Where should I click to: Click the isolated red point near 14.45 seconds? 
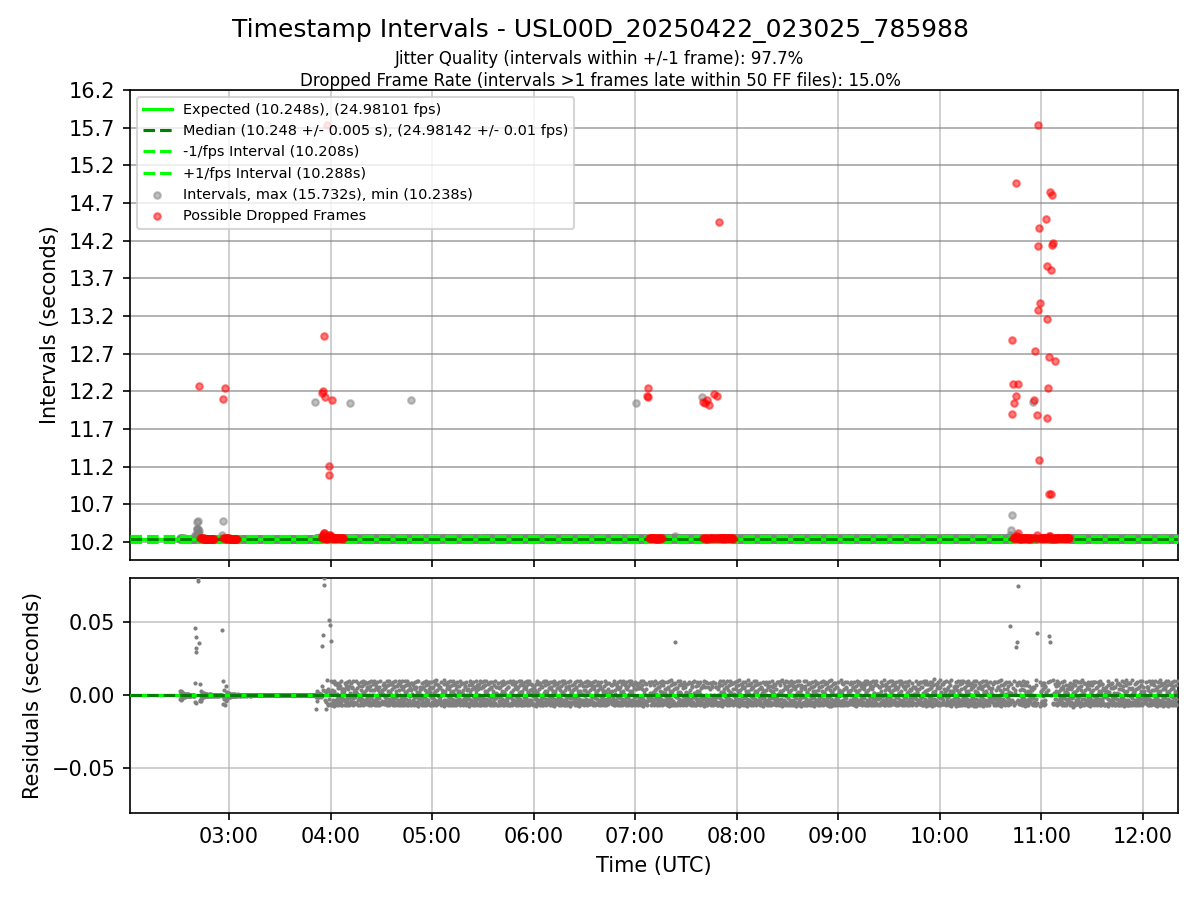(719, 222)
